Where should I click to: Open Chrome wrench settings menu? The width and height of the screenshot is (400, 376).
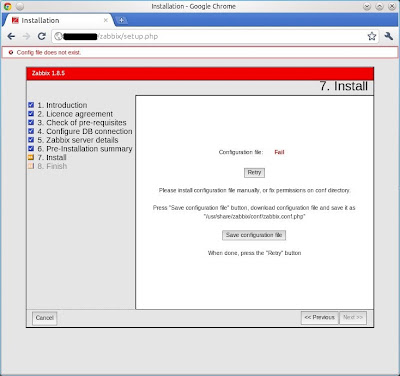(389, 36)
